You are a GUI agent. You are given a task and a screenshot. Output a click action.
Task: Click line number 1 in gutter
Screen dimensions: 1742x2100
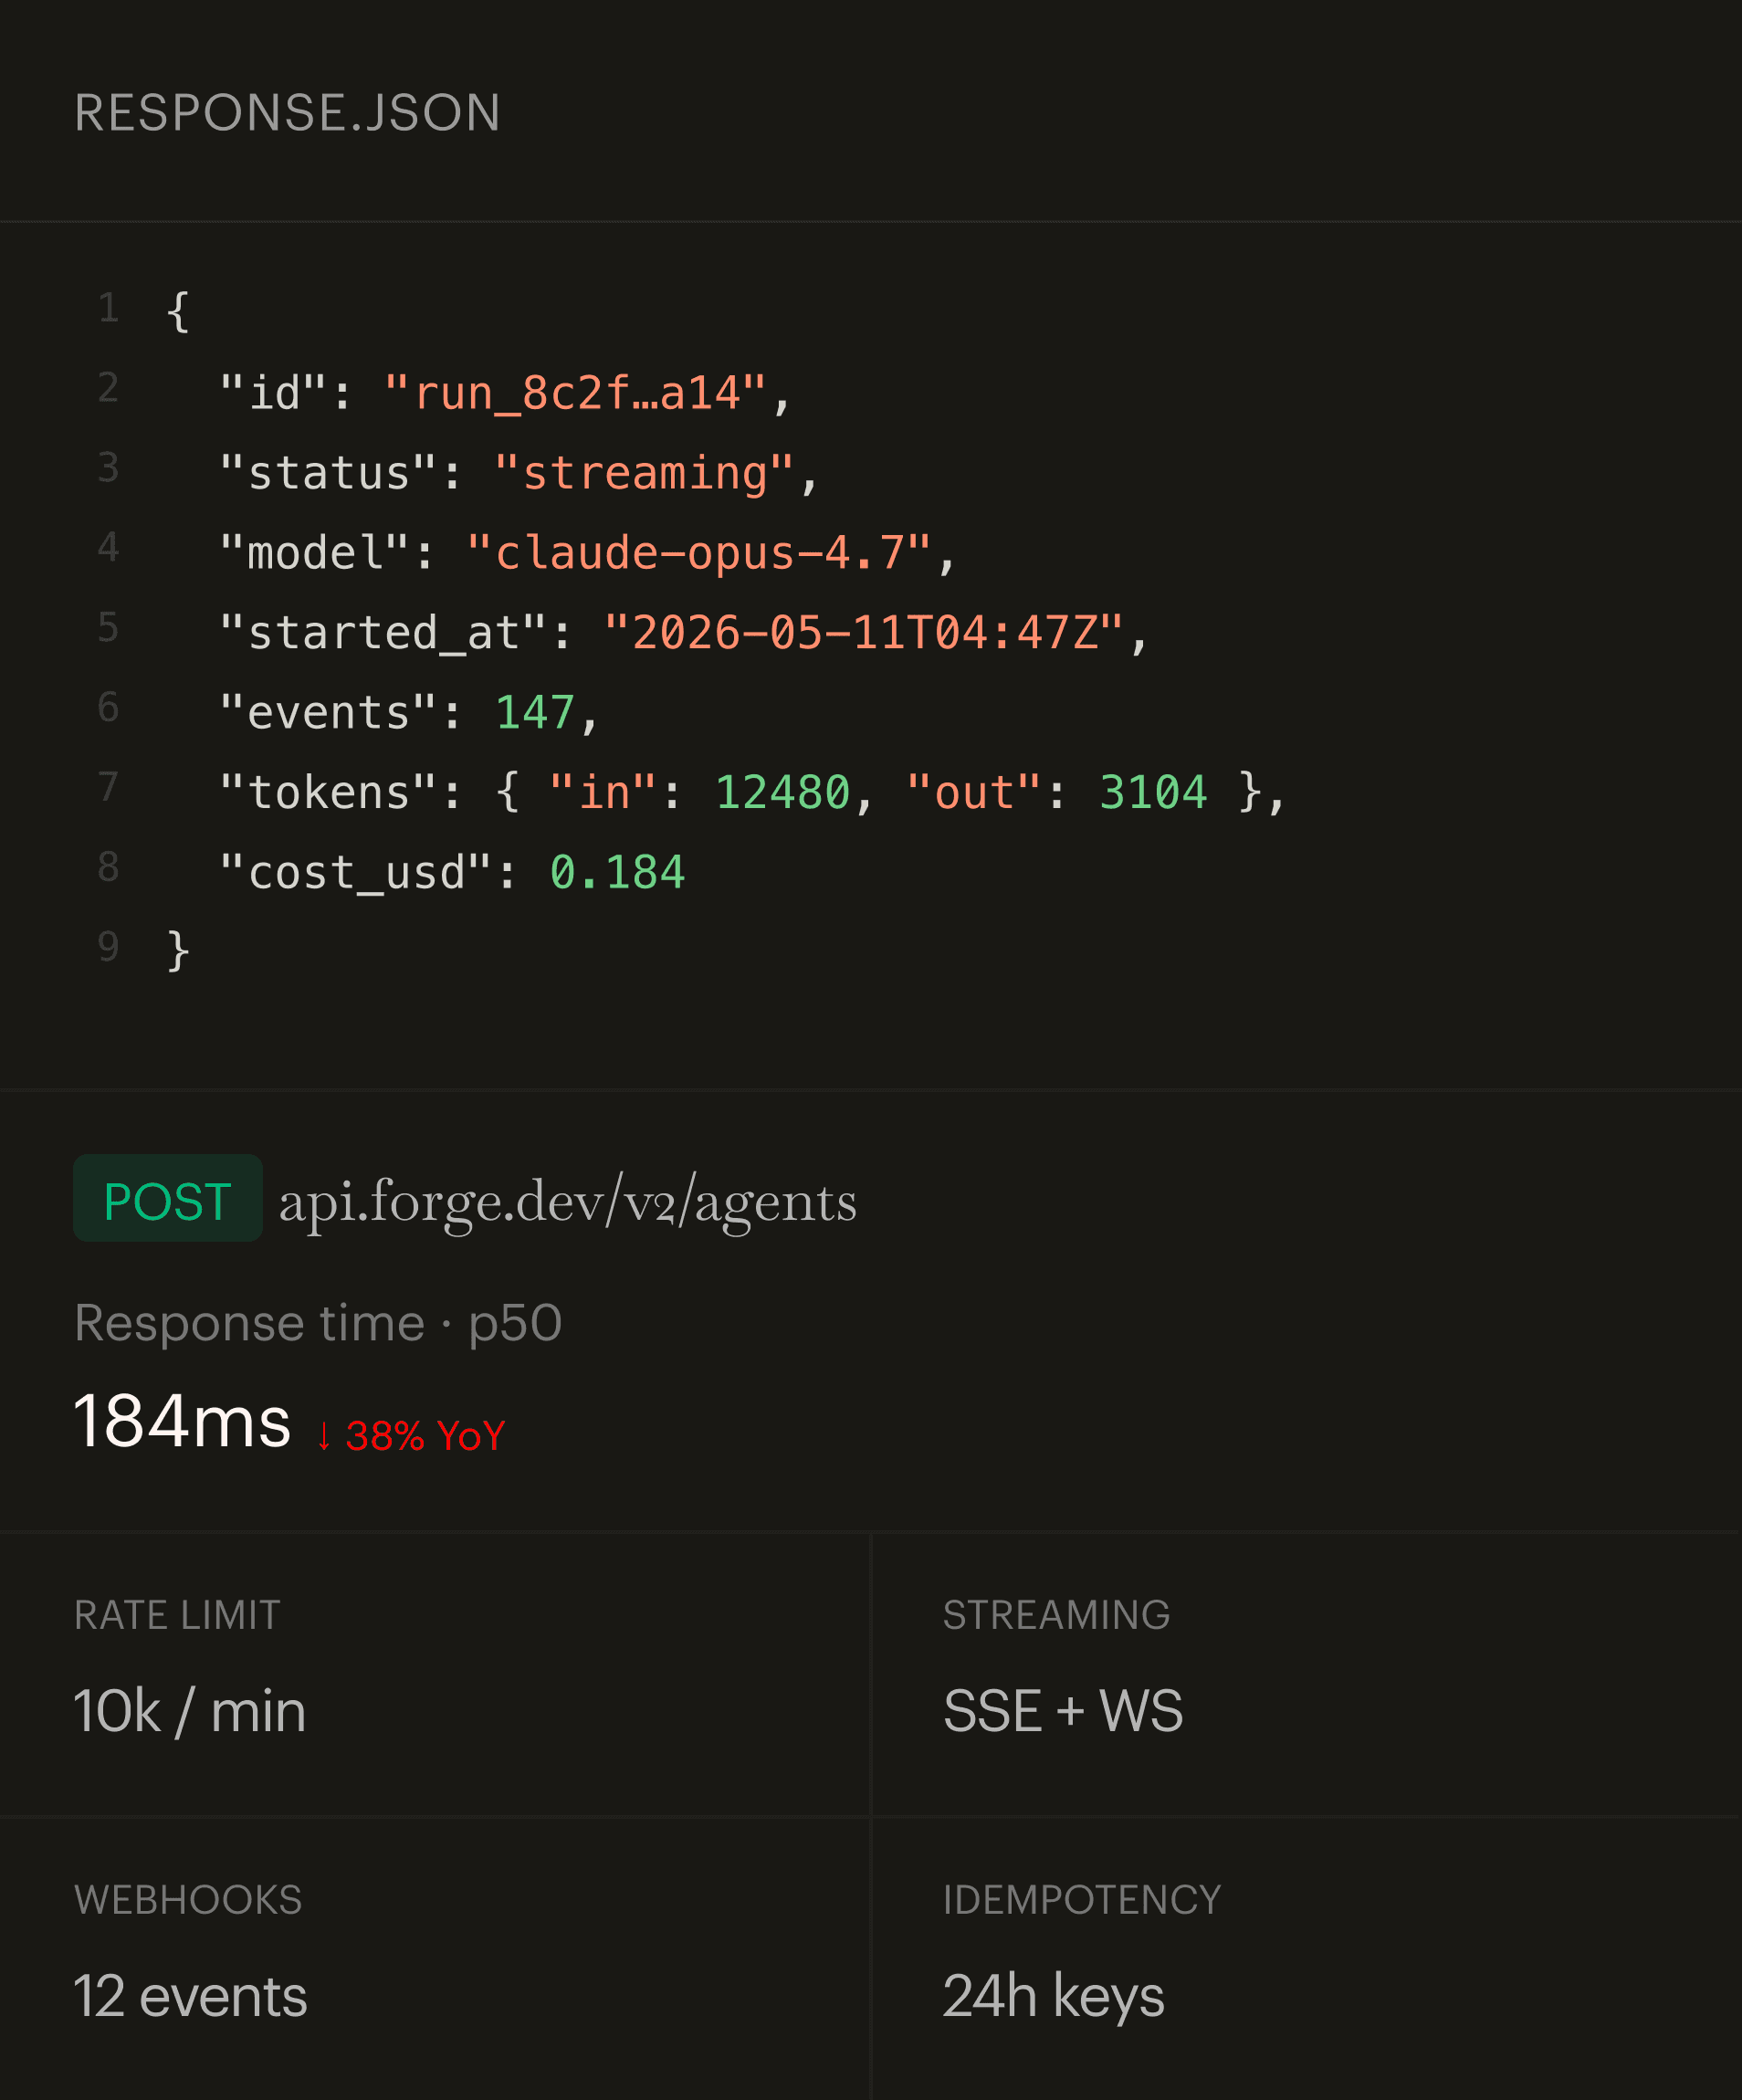pos(109,308)
